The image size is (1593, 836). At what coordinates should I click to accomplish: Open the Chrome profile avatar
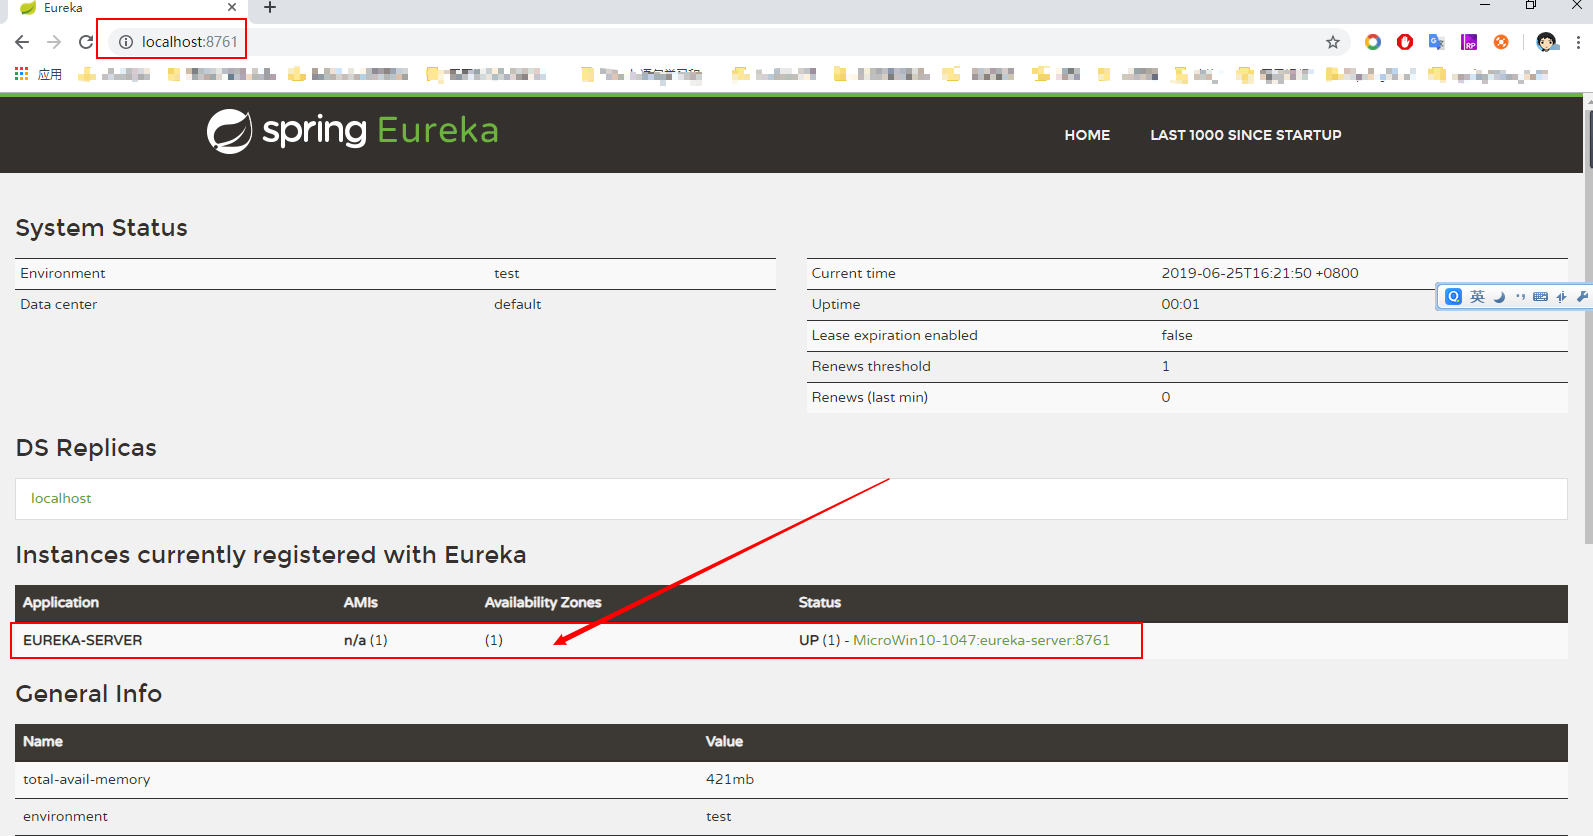pyautogui.click(x=1547, y=42)
